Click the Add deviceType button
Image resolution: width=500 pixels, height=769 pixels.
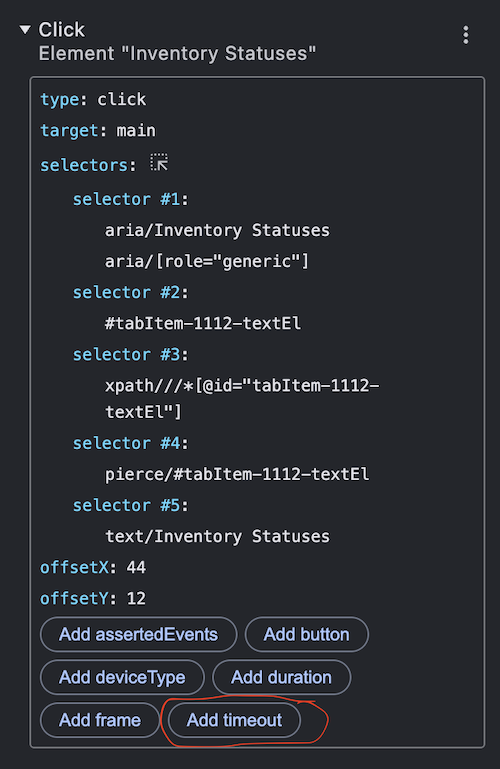(x=122, y=677)
